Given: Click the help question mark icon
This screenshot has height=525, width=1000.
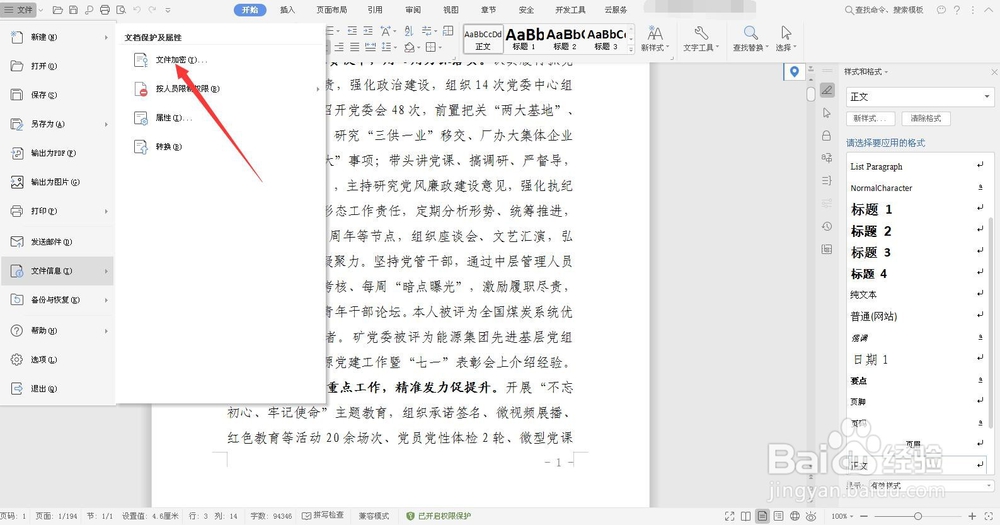Looking at the screenshot, I should click(957, 10).
